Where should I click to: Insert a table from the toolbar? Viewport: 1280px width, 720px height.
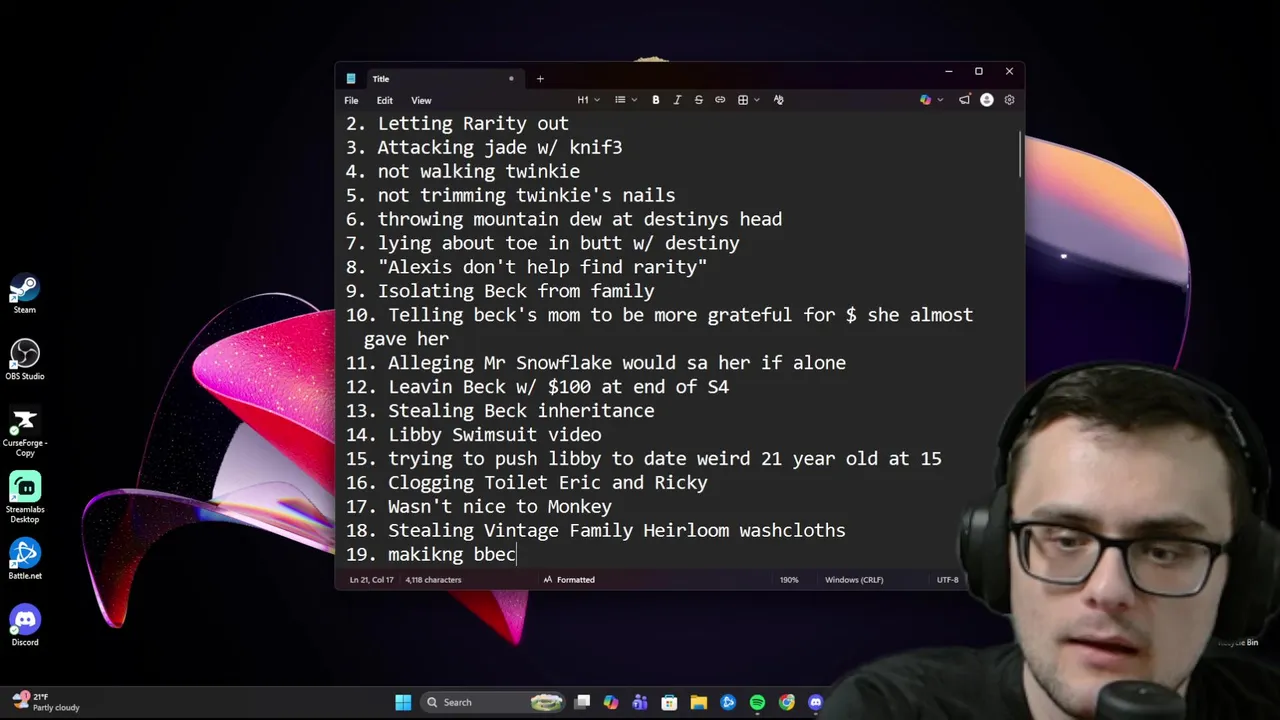click(x=743, y=100)
